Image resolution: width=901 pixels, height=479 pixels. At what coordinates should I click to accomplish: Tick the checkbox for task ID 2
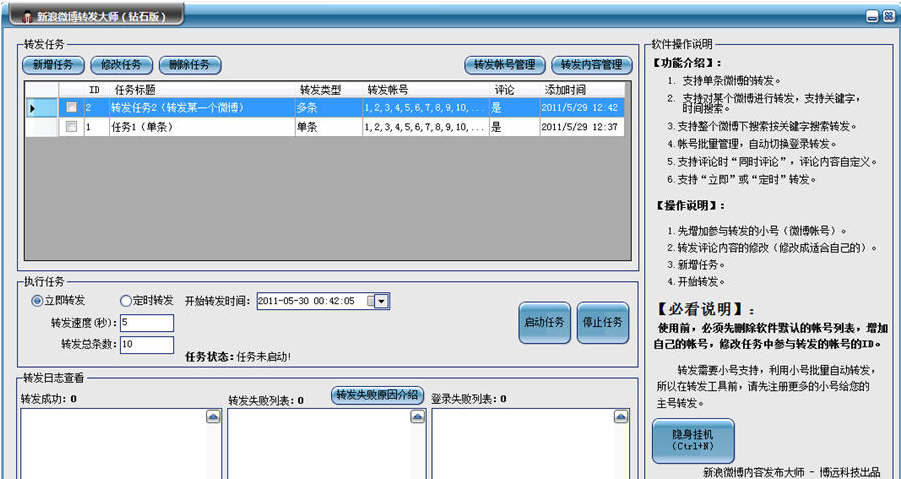point(71,107)
